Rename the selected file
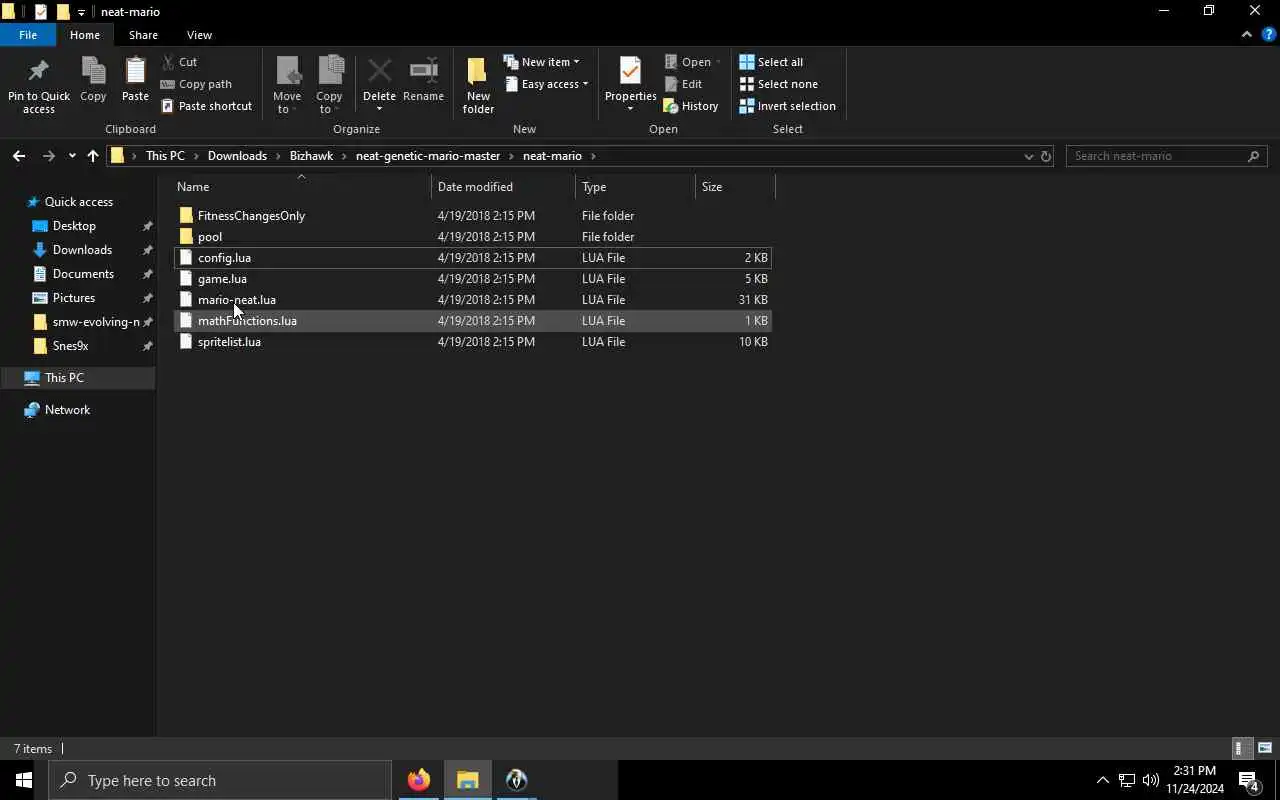1280x800 pixels. [423, 80]
